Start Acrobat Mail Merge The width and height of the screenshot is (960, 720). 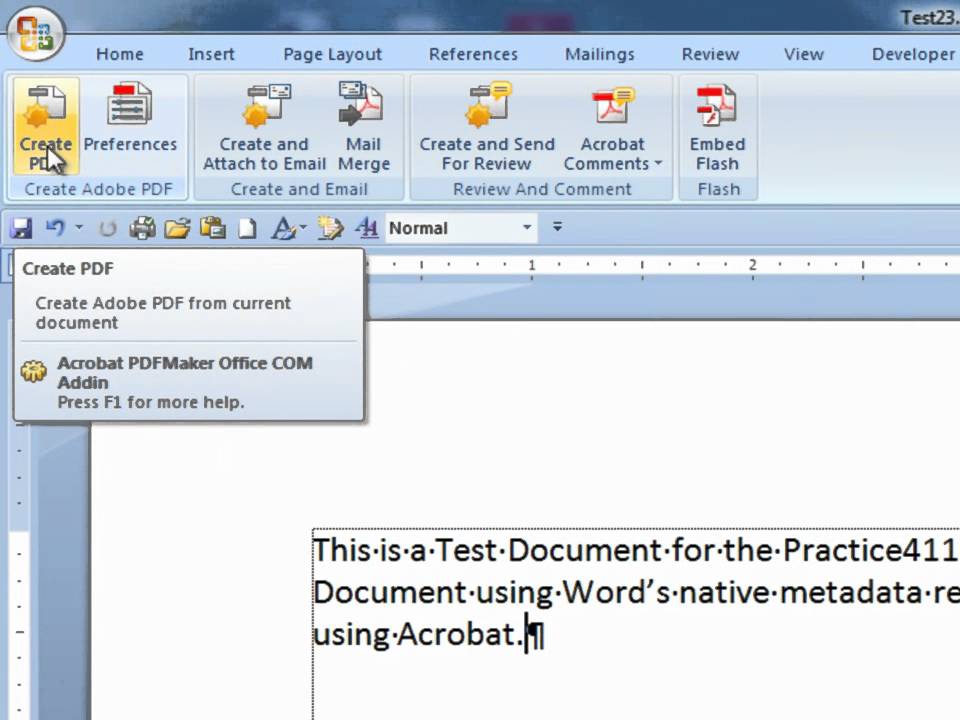point(364,127)
